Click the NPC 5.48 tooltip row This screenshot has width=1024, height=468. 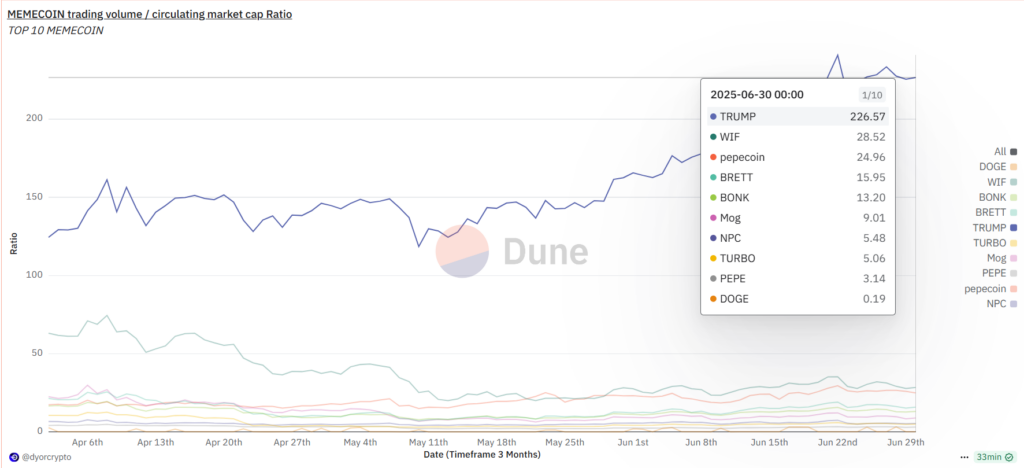798,238
